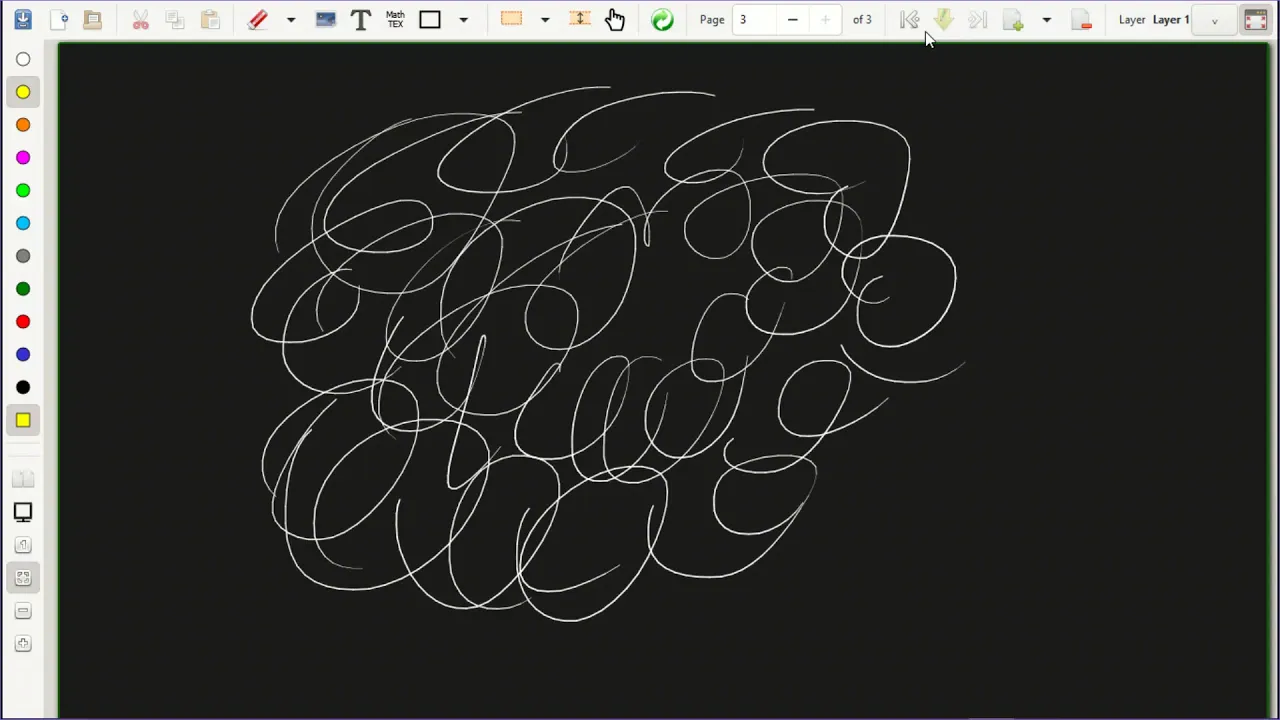Pick the light green color swatch
The height and width of the screenshot is (720, 1280).
(23, 190)
